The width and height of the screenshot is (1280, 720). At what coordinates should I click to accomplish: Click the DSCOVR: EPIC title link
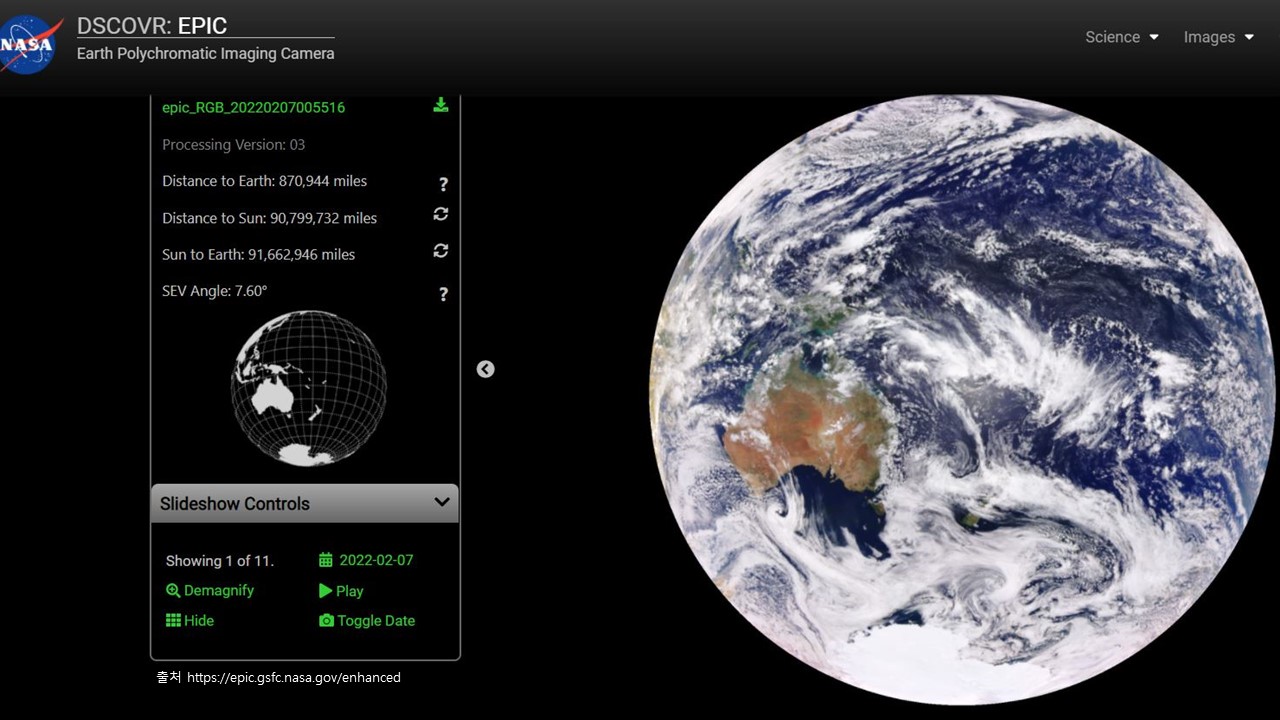tap(152, 26)
